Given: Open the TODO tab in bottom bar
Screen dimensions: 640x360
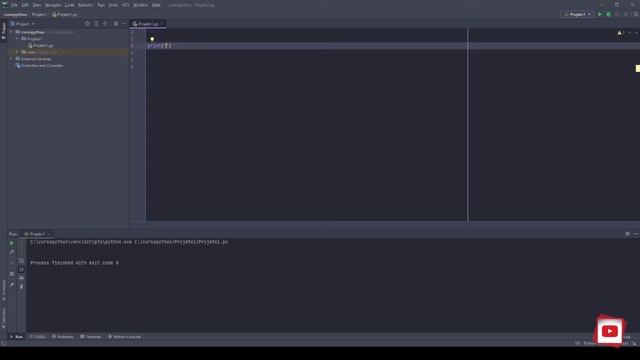Looking at the screenshot, I should (38, 337).
